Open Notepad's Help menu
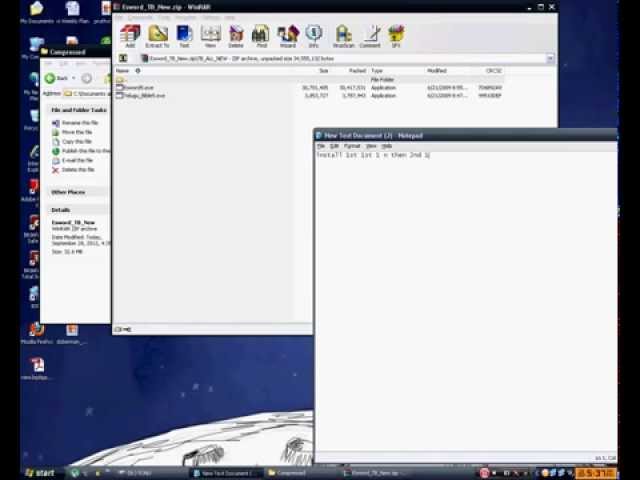The height and width of the screenshot is (480, 640). 387,146
